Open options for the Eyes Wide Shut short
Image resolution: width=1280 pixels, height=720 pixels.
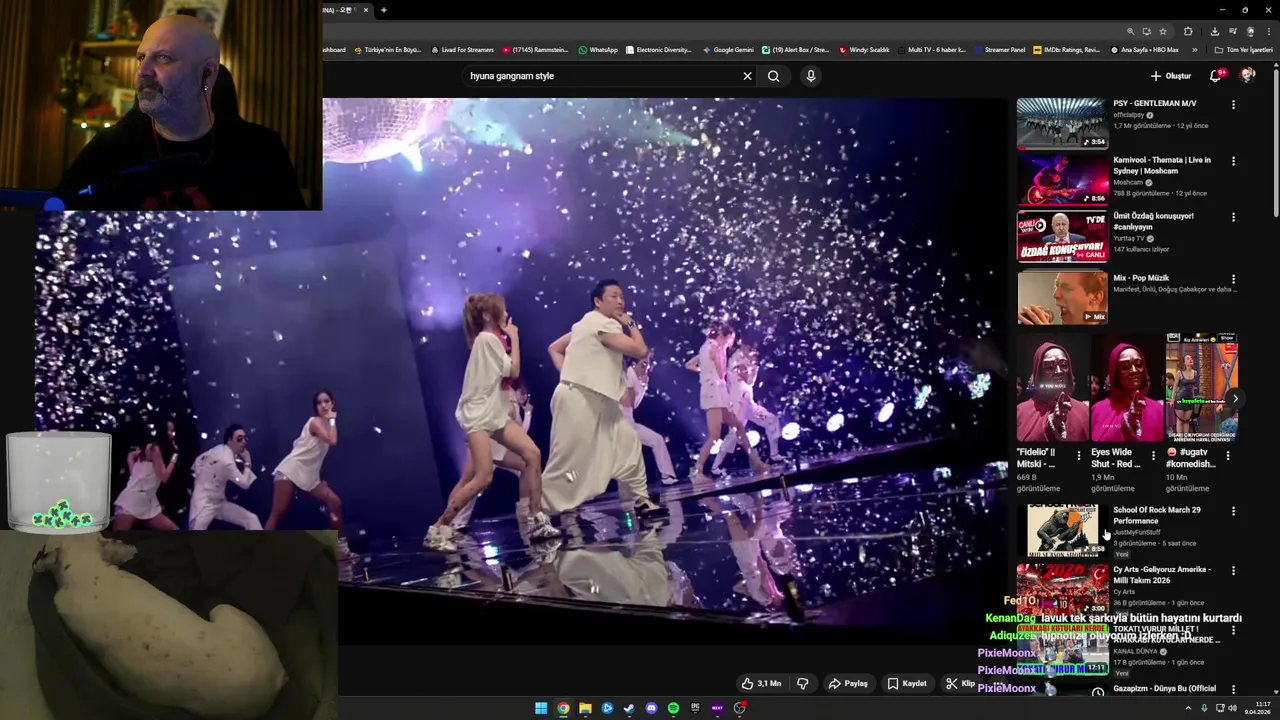click(1153, 455)
